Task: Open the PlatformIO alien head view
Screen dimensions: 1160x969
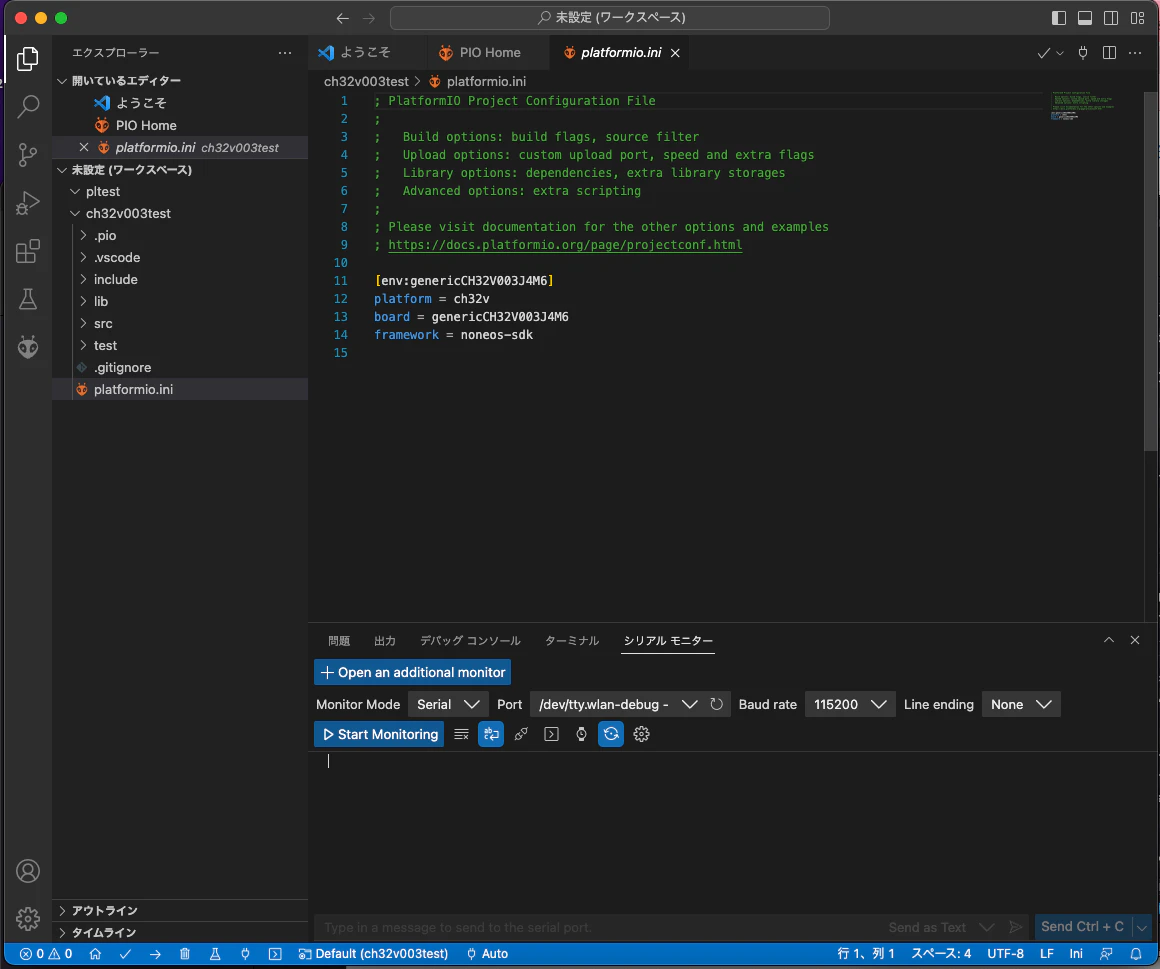Action: [28, 347]
